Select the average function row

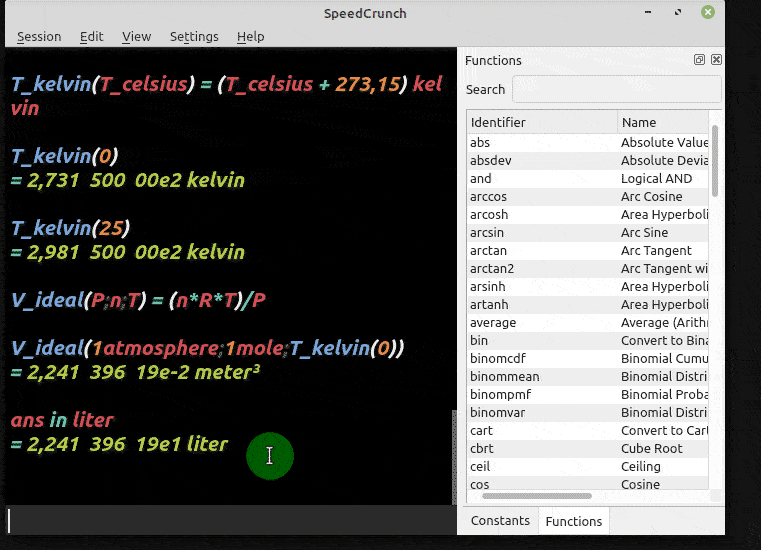coord(588,322)
